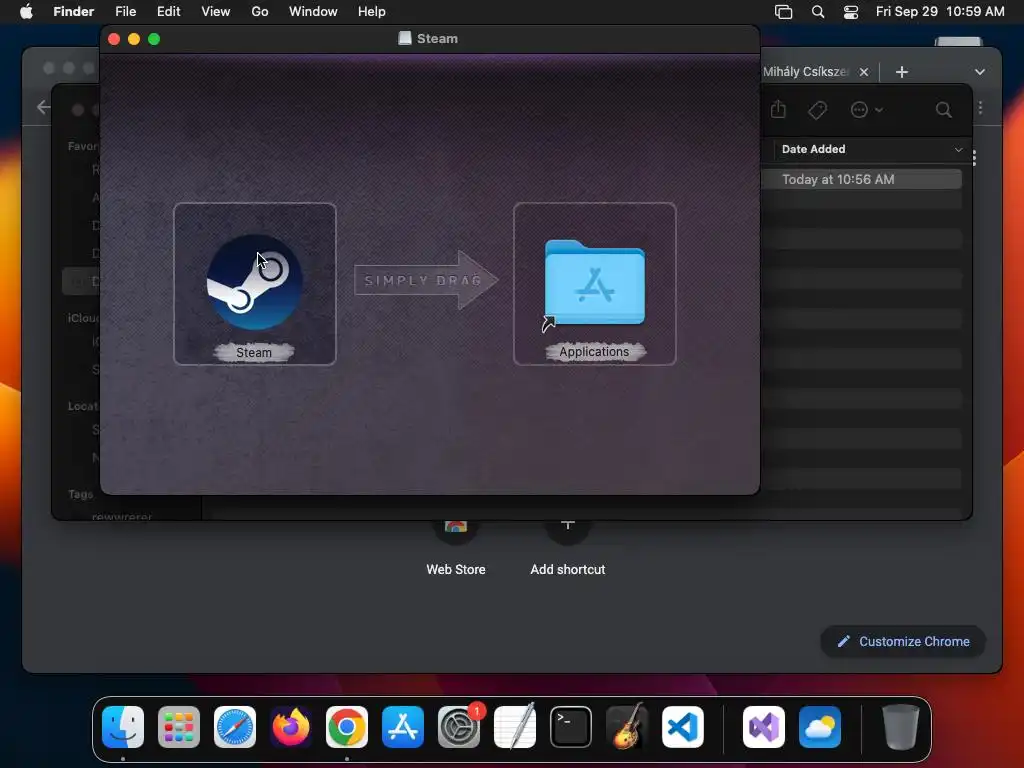Open the Go menu
Image resolution: width=1024 pixels, height=768 pixels.
pos(260,12)
